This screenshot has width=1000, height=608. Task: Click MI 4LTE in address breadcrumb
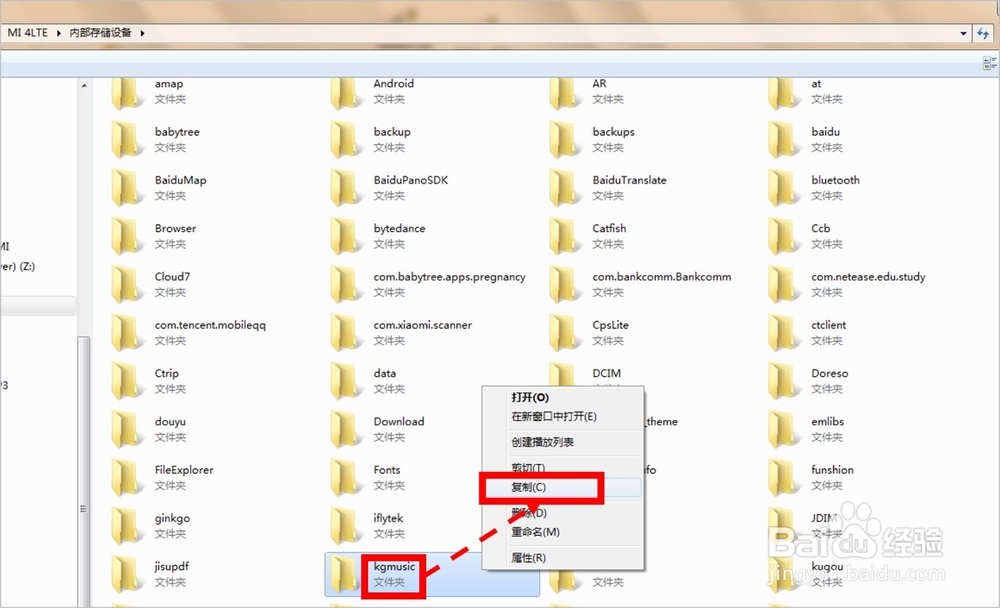pos(27,33)
